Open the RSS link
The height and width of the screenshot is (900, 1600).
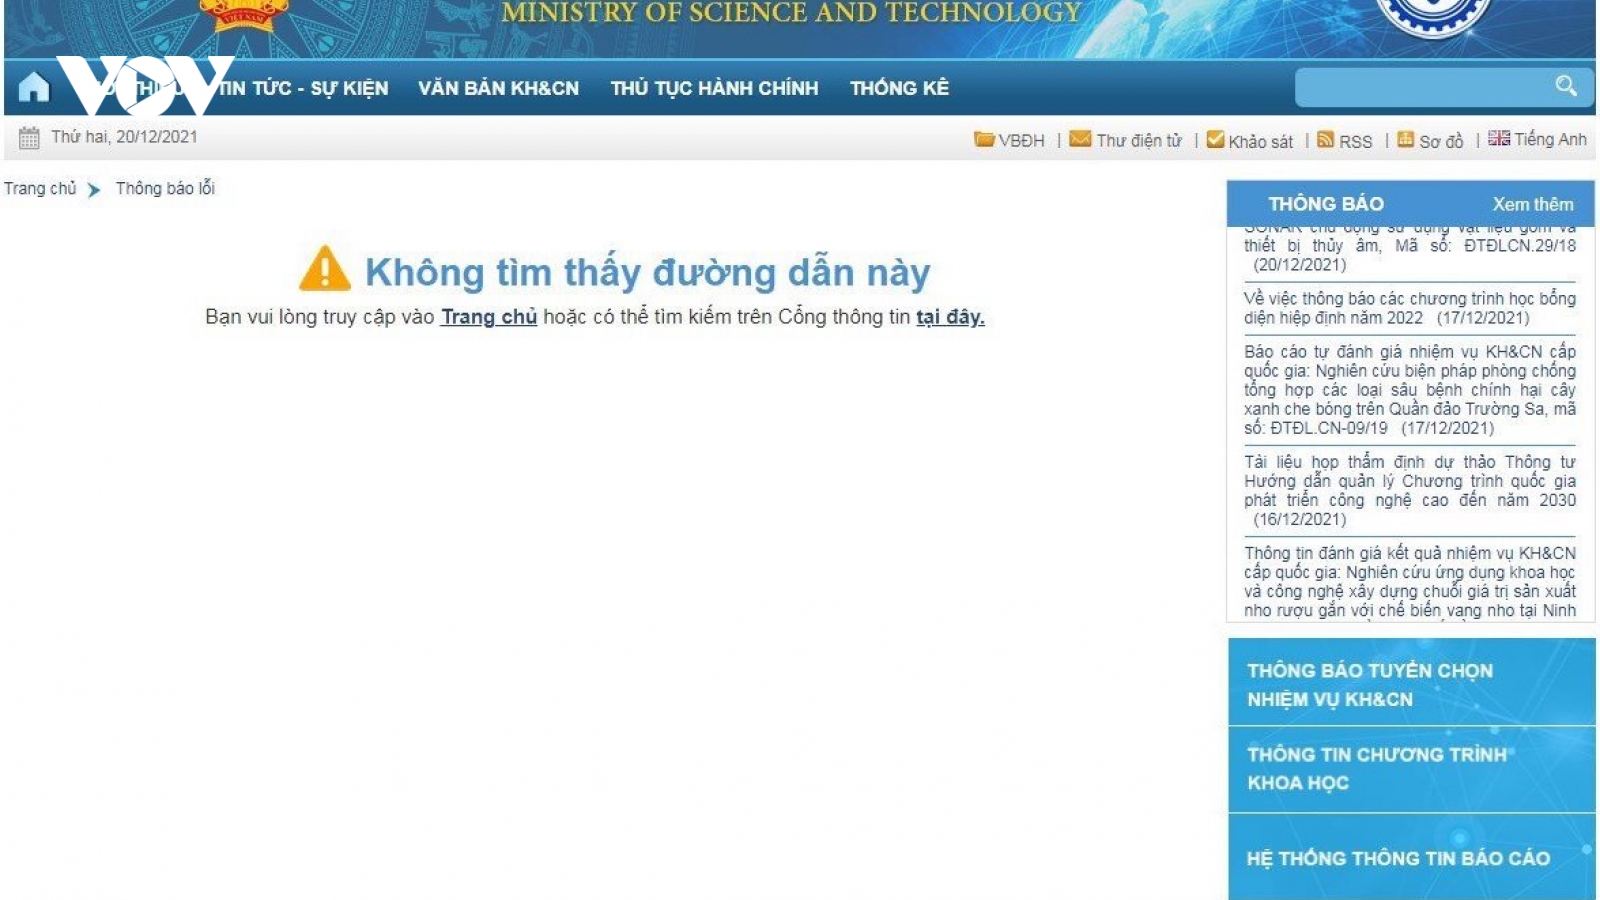click(x=1356, y=141)
